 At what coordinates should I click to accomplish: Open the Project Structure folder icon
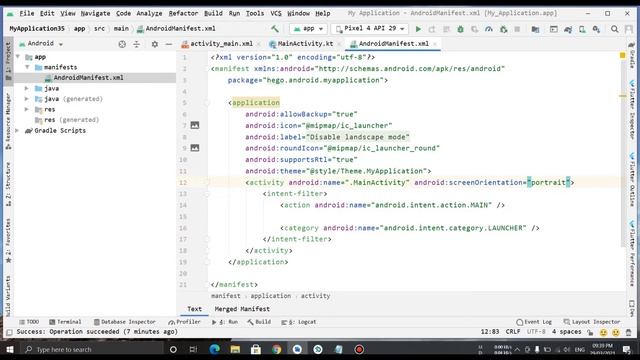(x=535, y=29)
